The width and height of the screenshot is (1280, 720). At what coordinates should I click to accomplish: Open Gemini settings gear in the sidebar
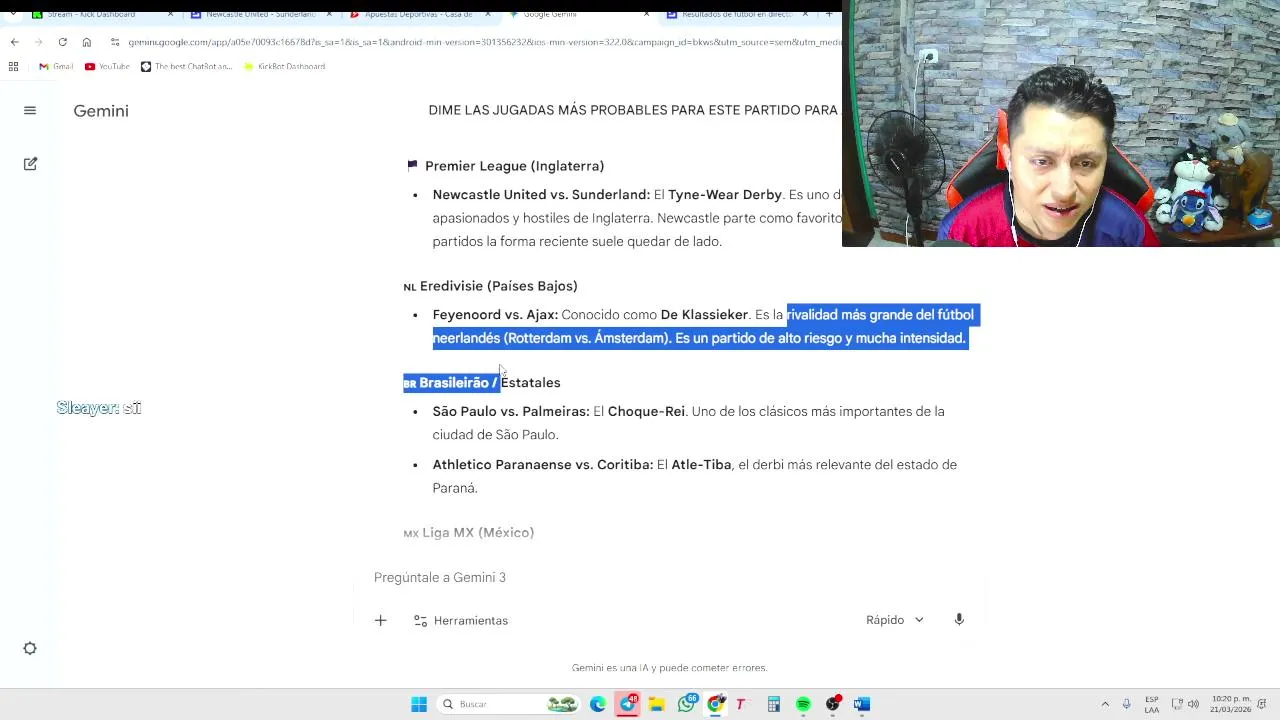click(30, 649)
